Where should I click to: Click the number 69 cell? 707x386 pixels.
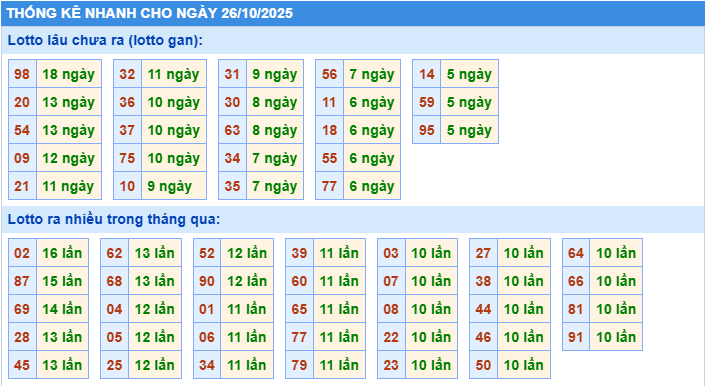pyautogui.click(x=22, y=309)
